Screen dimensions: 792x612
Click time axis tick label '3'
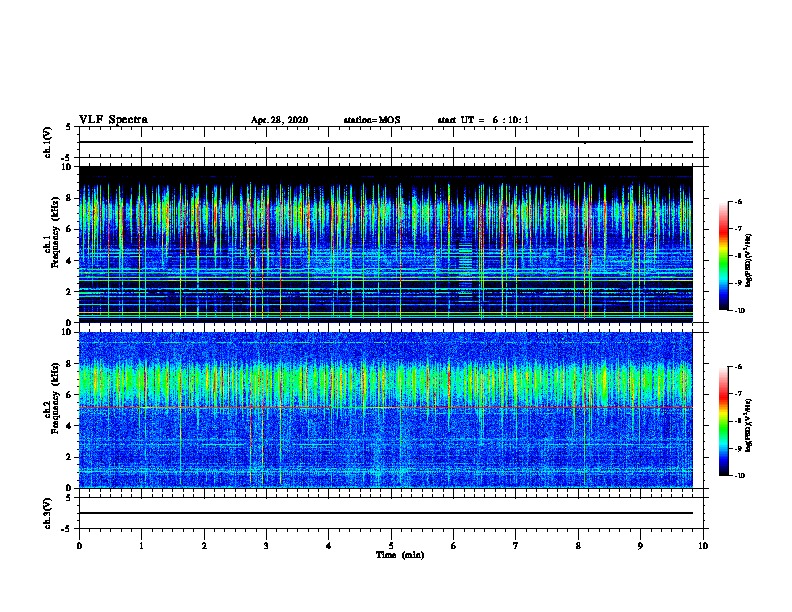pyautogui.click(x=266, y=545)
